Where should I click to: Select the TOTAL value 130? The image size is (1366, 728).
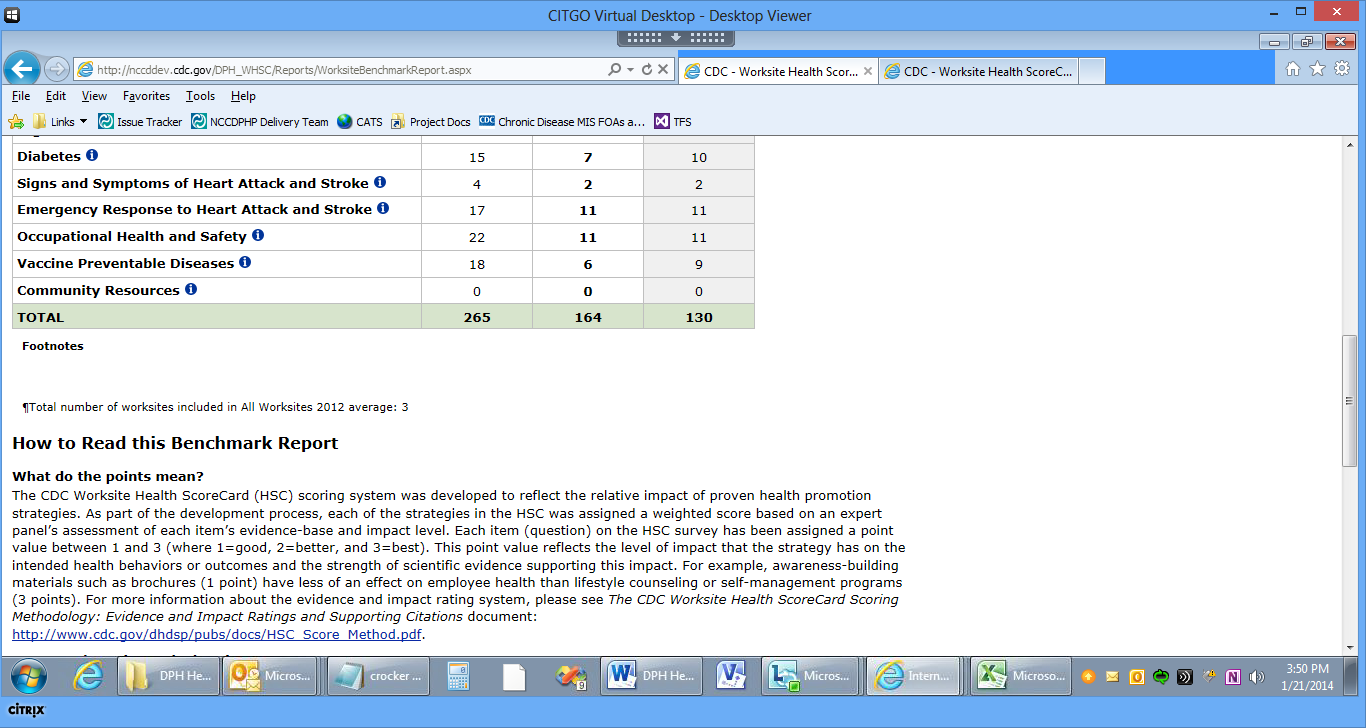[698, 317]
